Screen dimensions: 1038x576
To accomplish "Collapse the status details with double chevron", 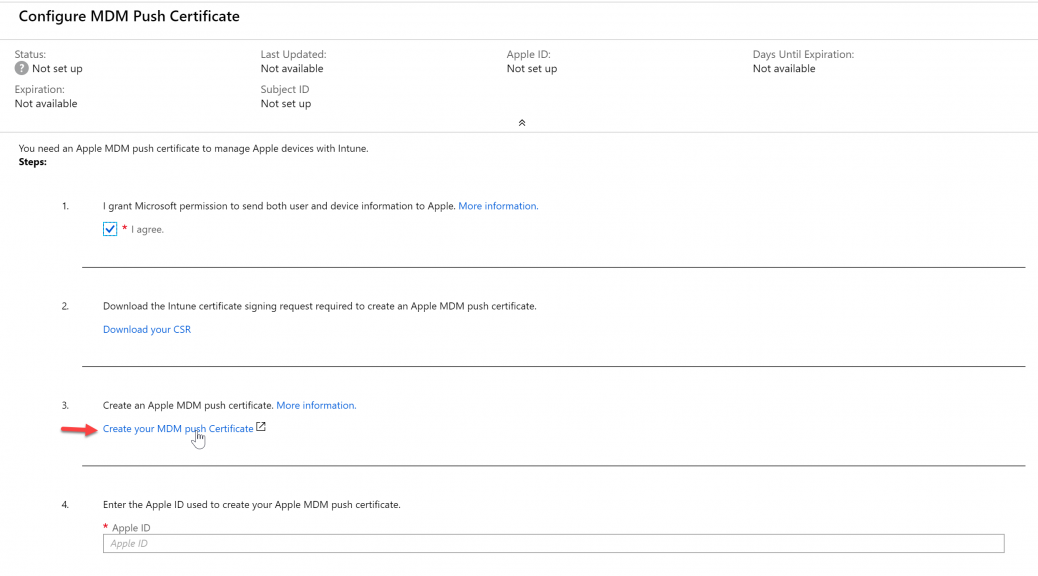I will [x=522, y=122].
